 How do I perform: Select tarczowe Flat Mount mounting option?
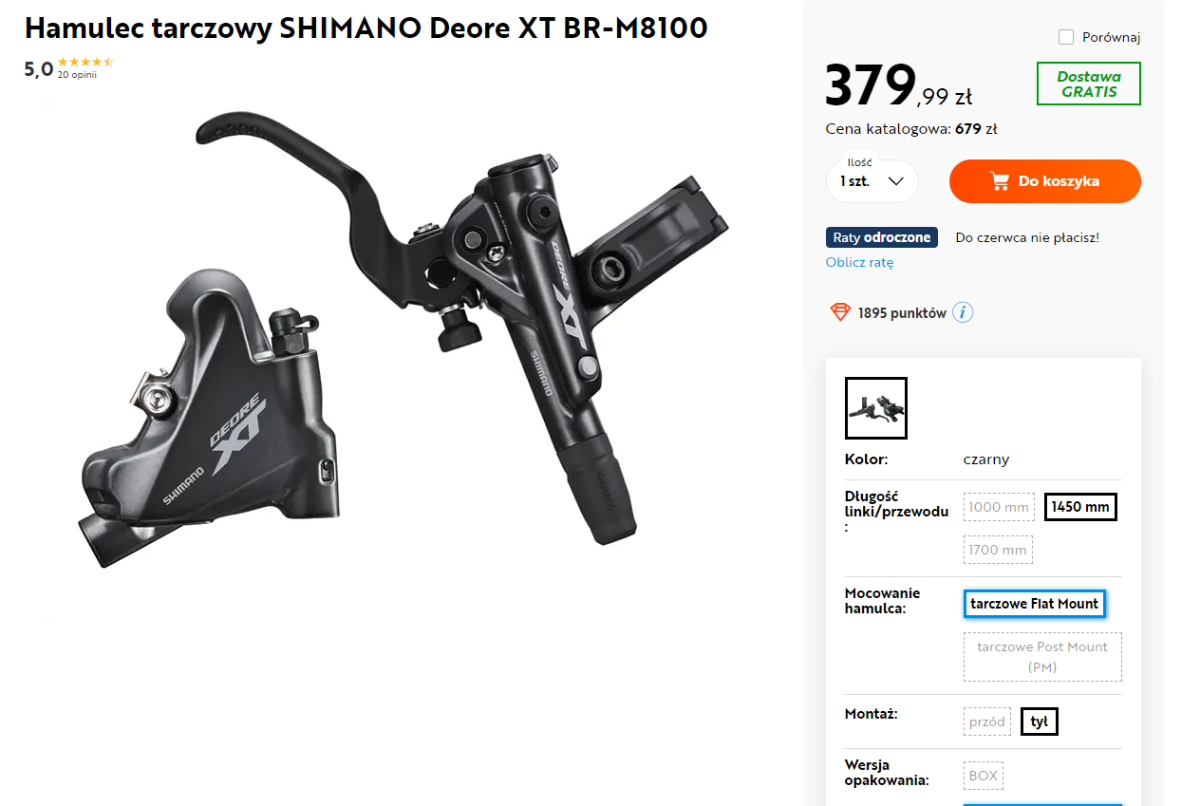1035,604
